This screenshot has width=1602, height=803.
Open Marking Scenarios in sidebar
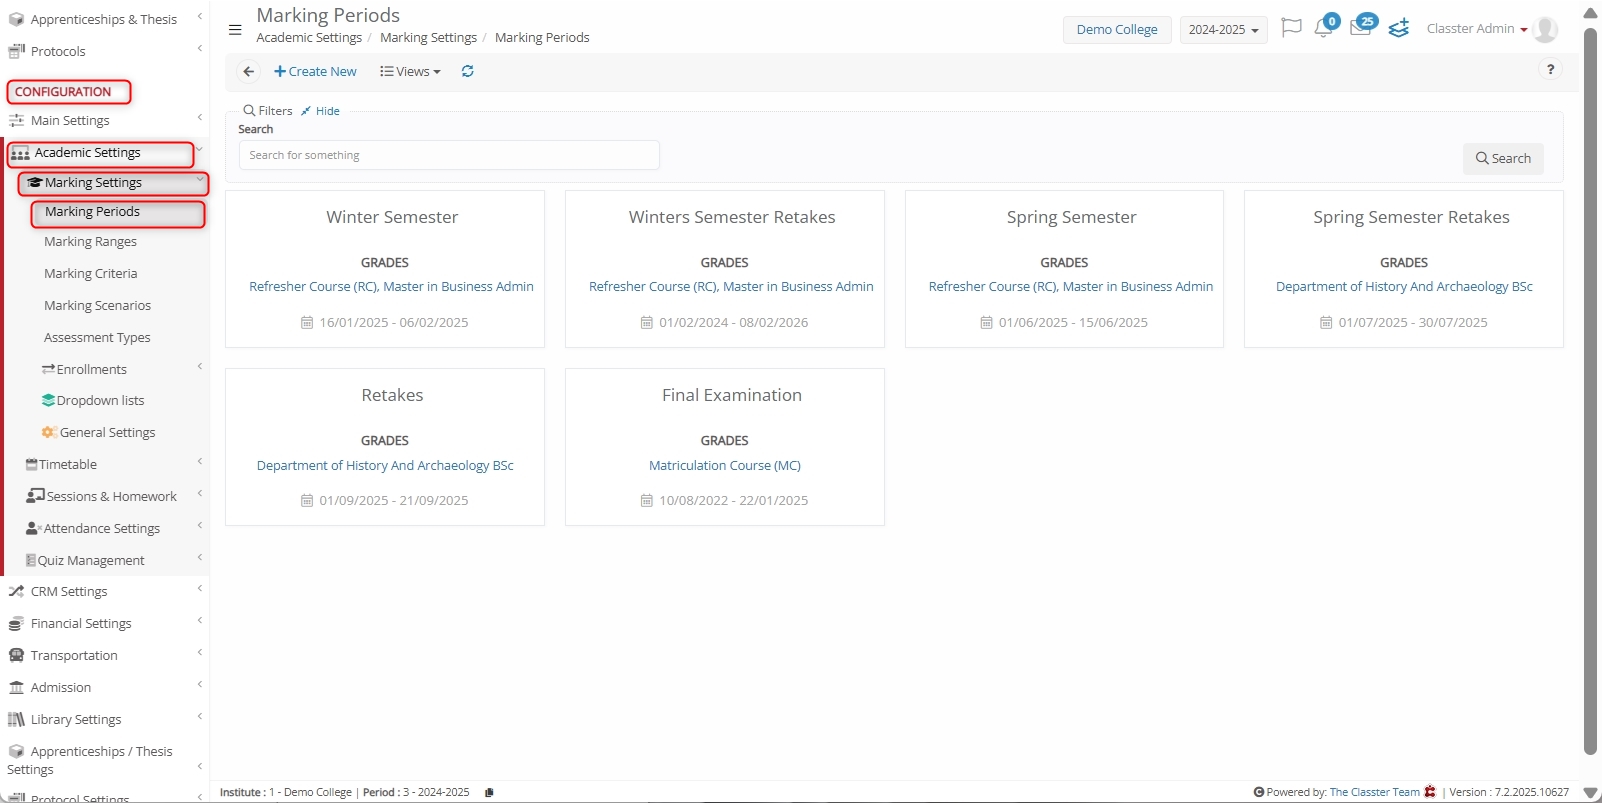[x=97, y=306]
